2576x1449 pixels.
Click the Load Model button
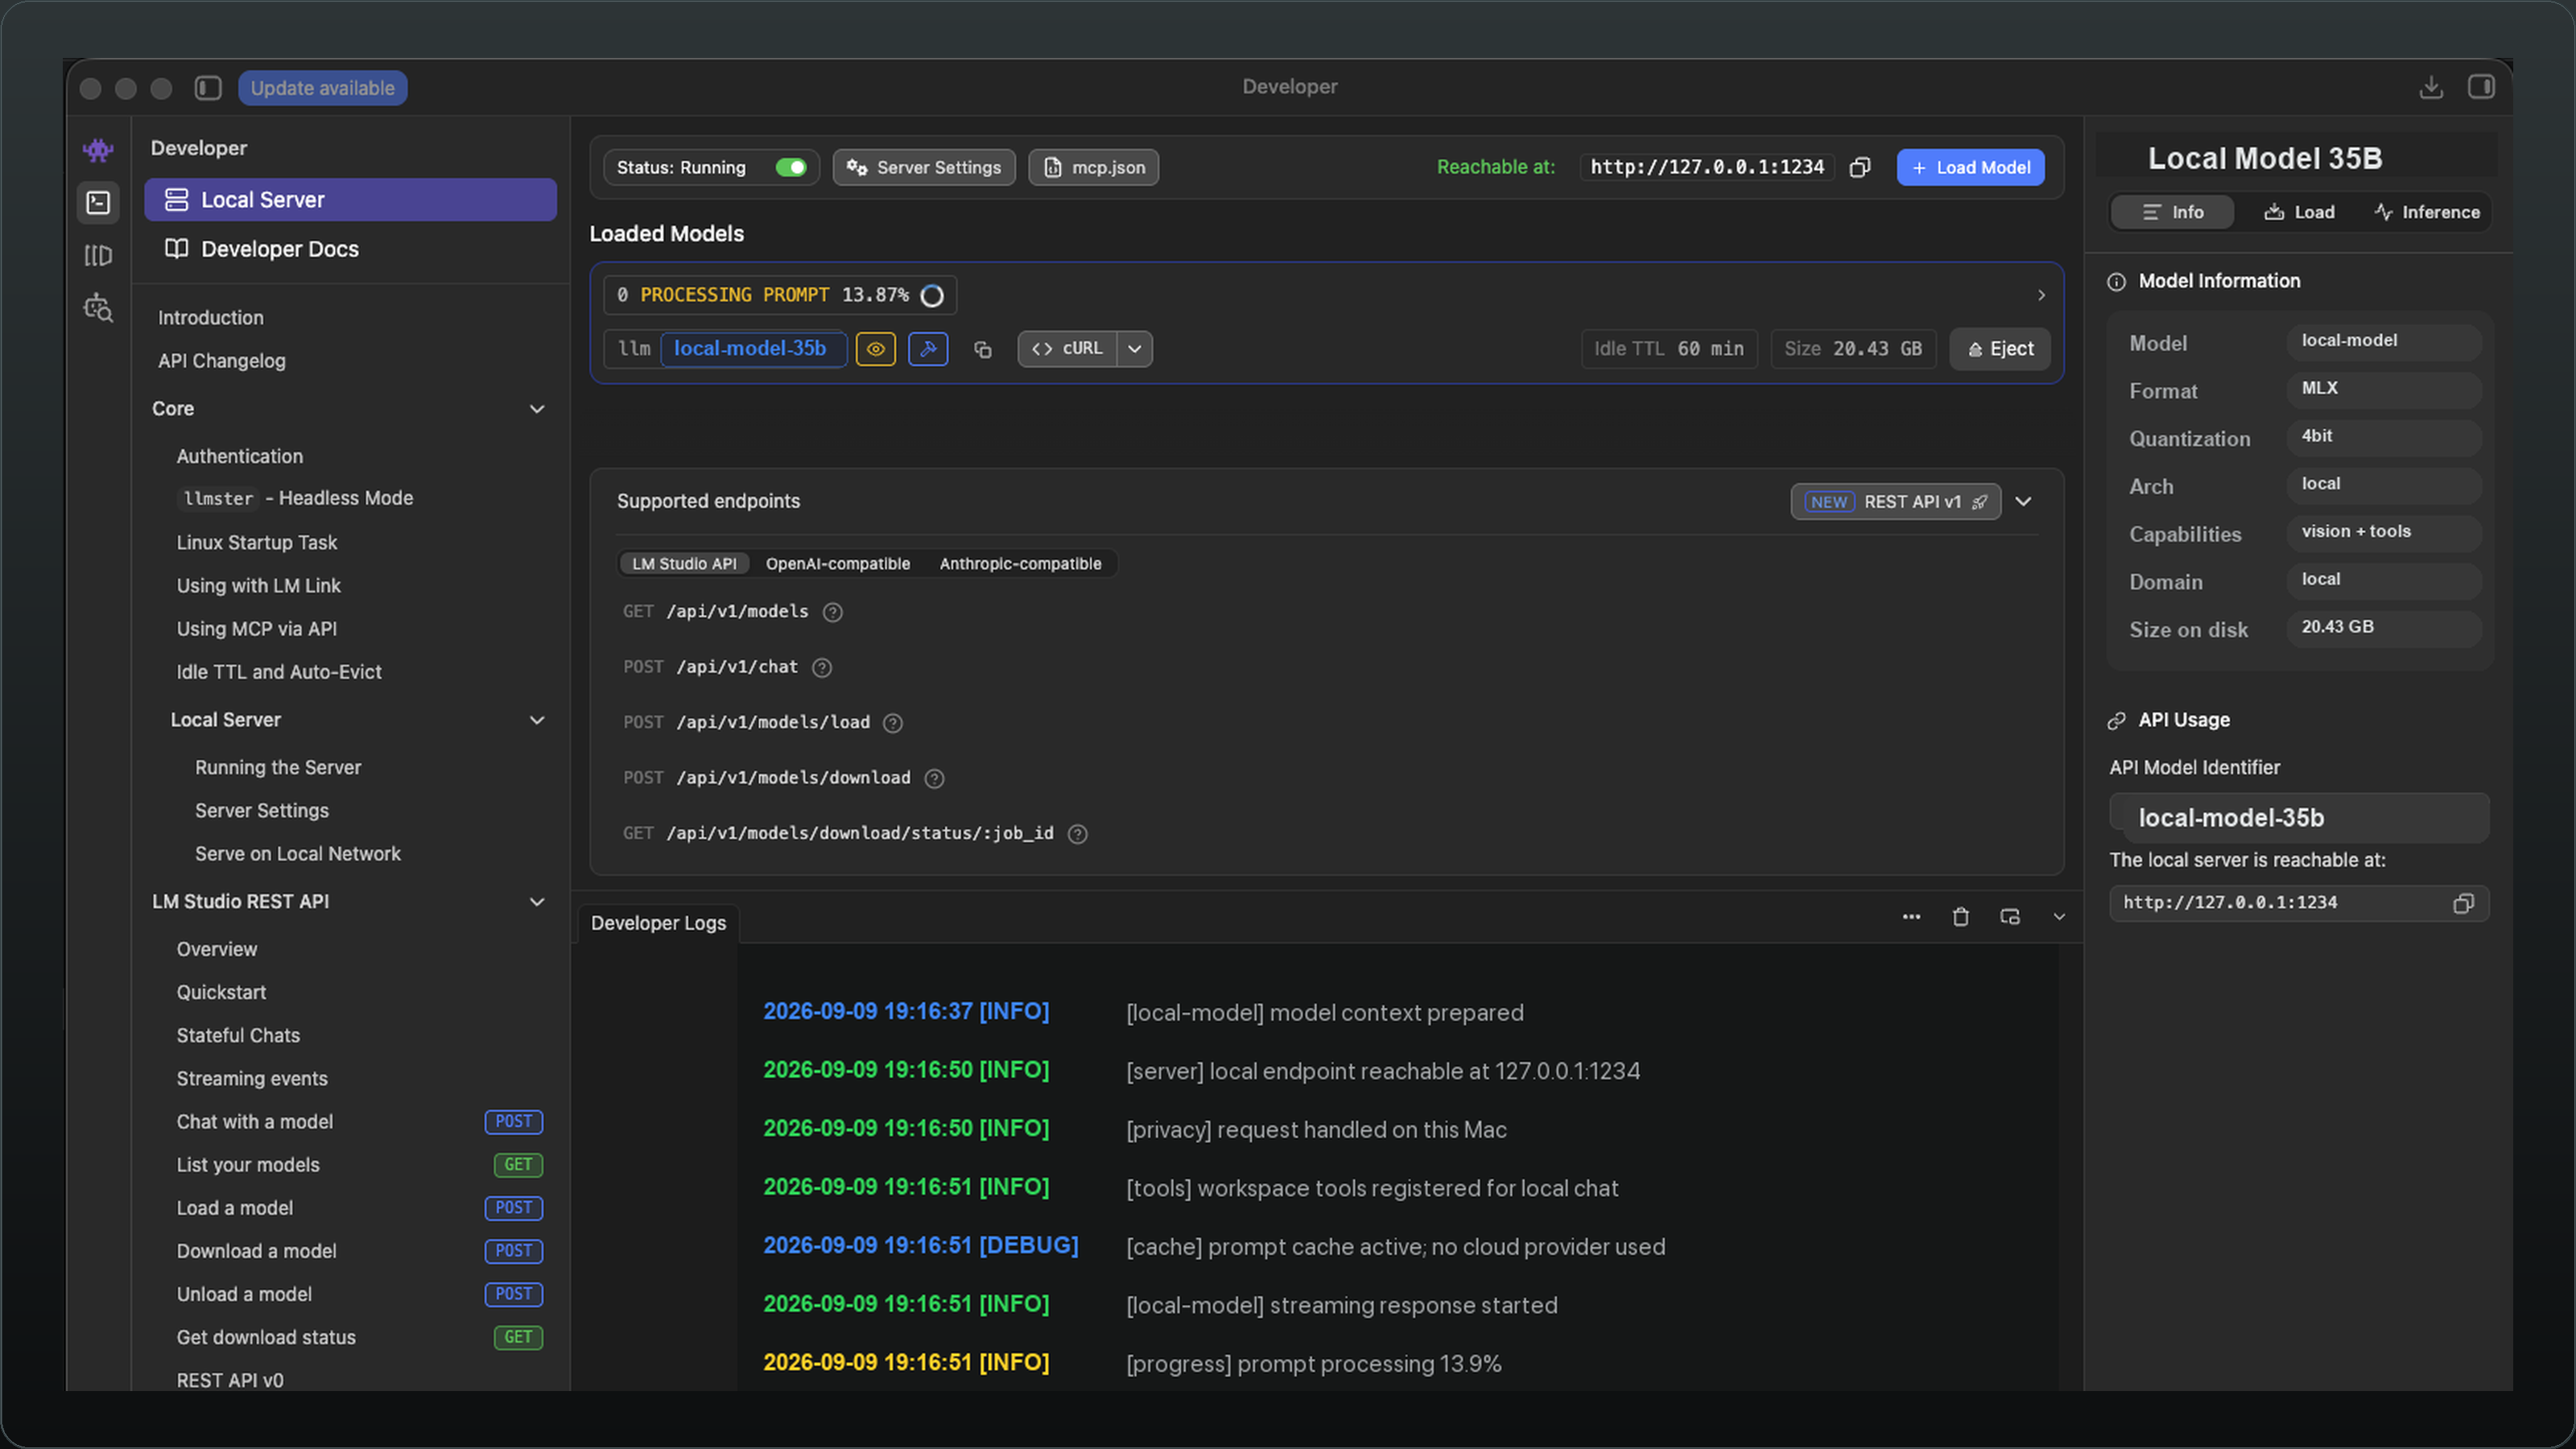click(x=1970, y=167)
